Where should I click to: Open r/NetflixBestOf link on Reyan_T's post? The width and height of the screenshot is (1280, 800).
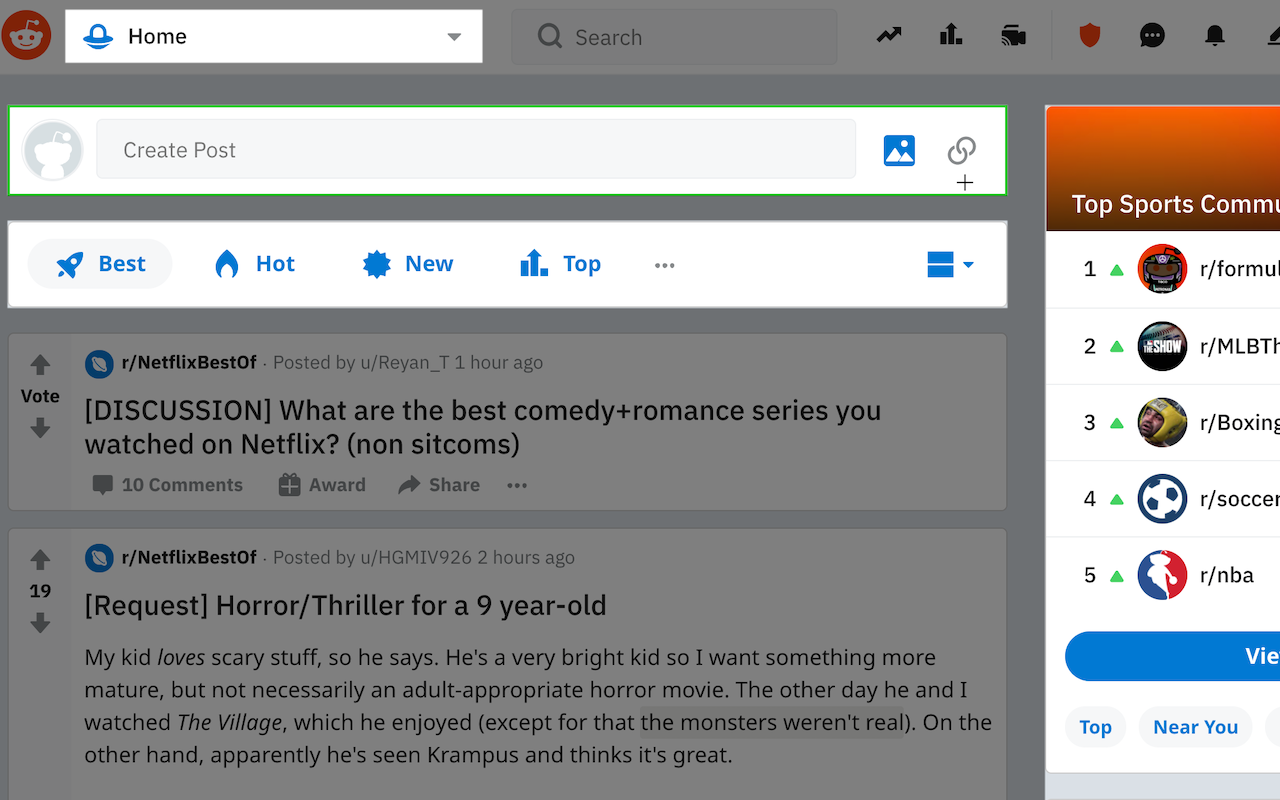(x=189, y=362)
